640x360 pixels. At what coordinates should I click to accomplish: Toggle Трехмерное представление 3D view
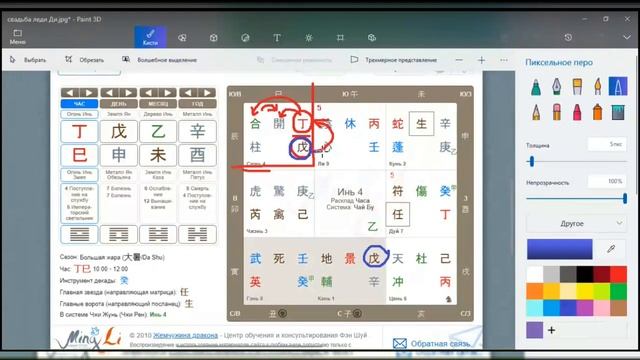coord(394,60)
